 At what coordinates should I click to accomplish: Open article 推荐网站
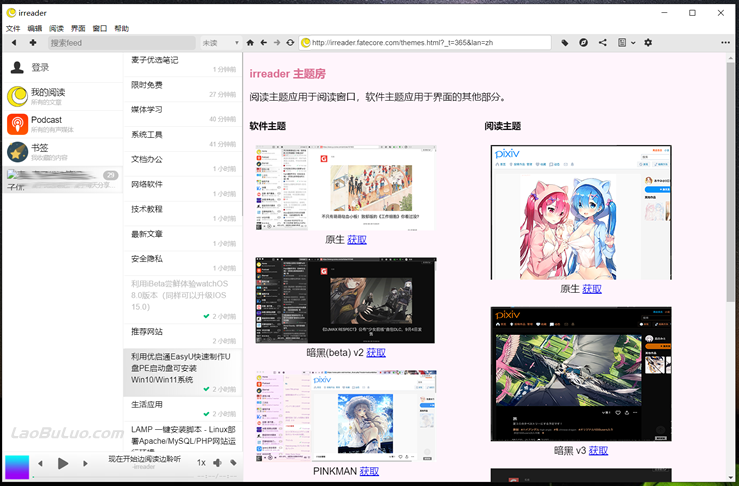183,336
